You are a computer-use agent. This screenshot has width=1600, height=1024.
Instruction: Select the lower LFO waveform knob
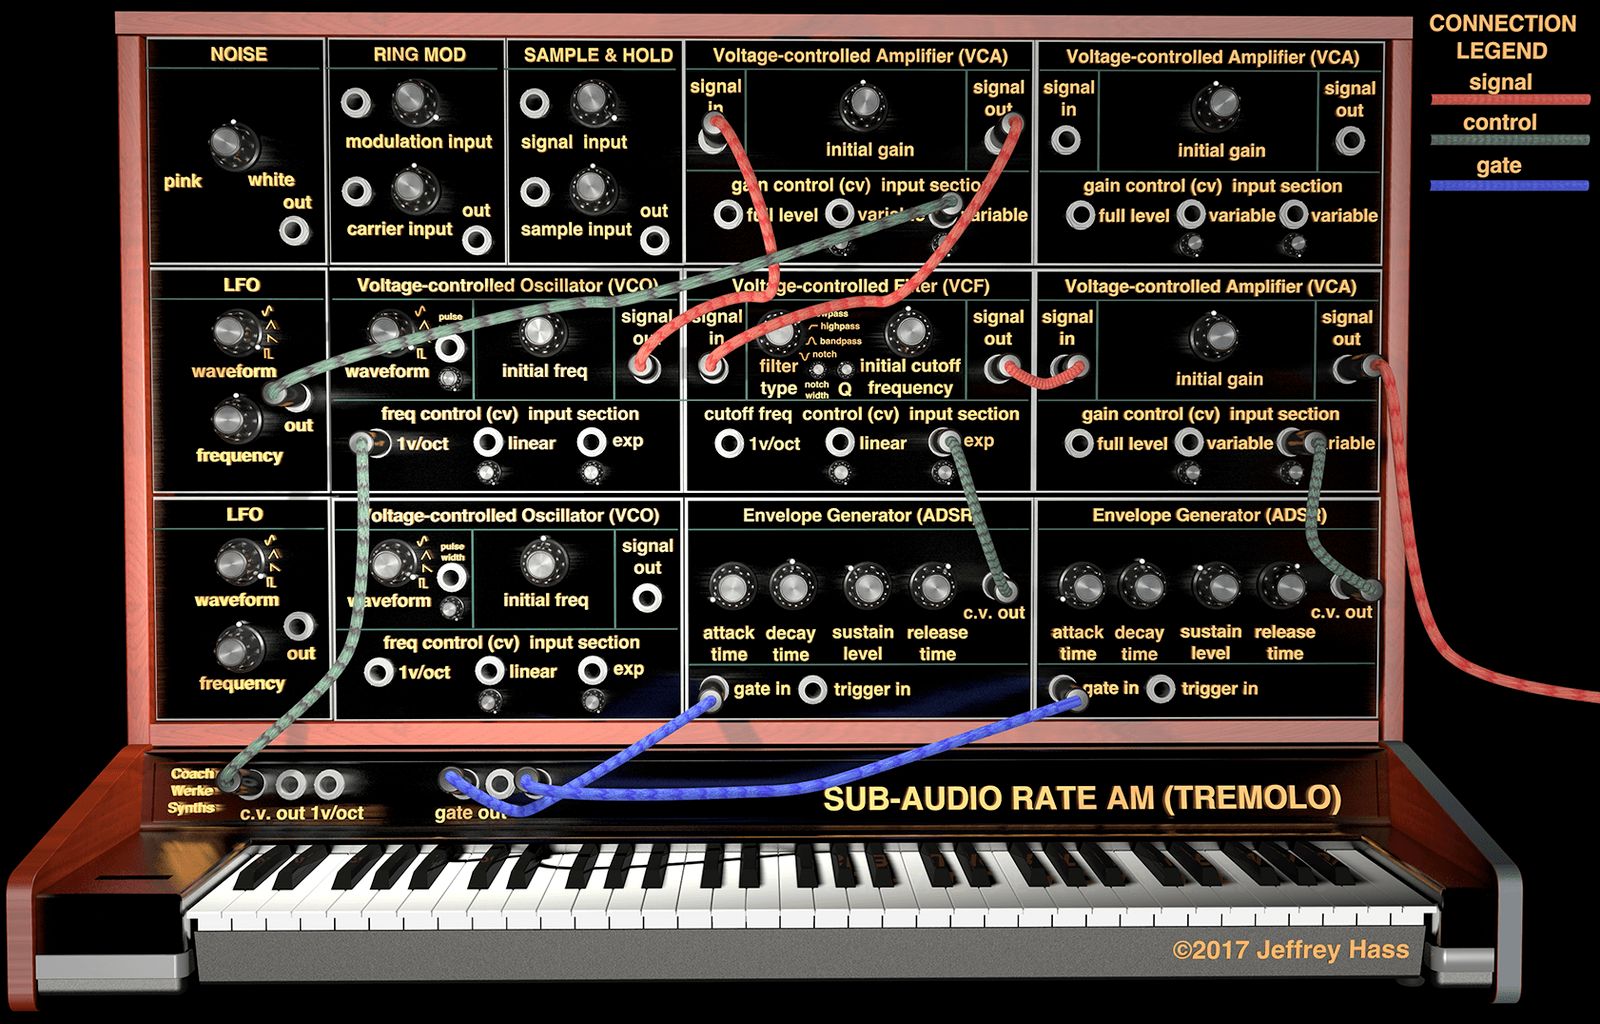click(240, 562)
